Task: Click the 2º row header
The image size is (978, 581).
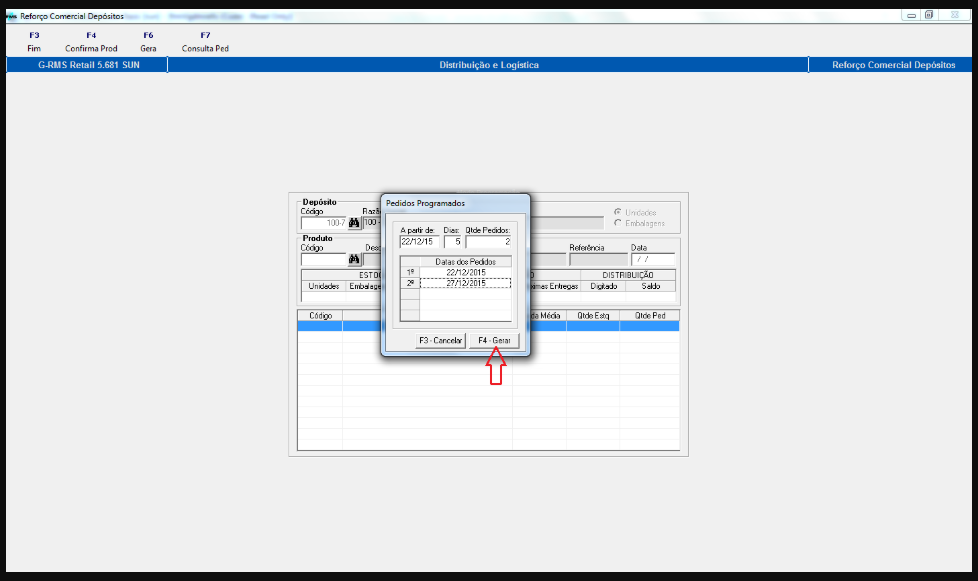Action: point(410,283)
